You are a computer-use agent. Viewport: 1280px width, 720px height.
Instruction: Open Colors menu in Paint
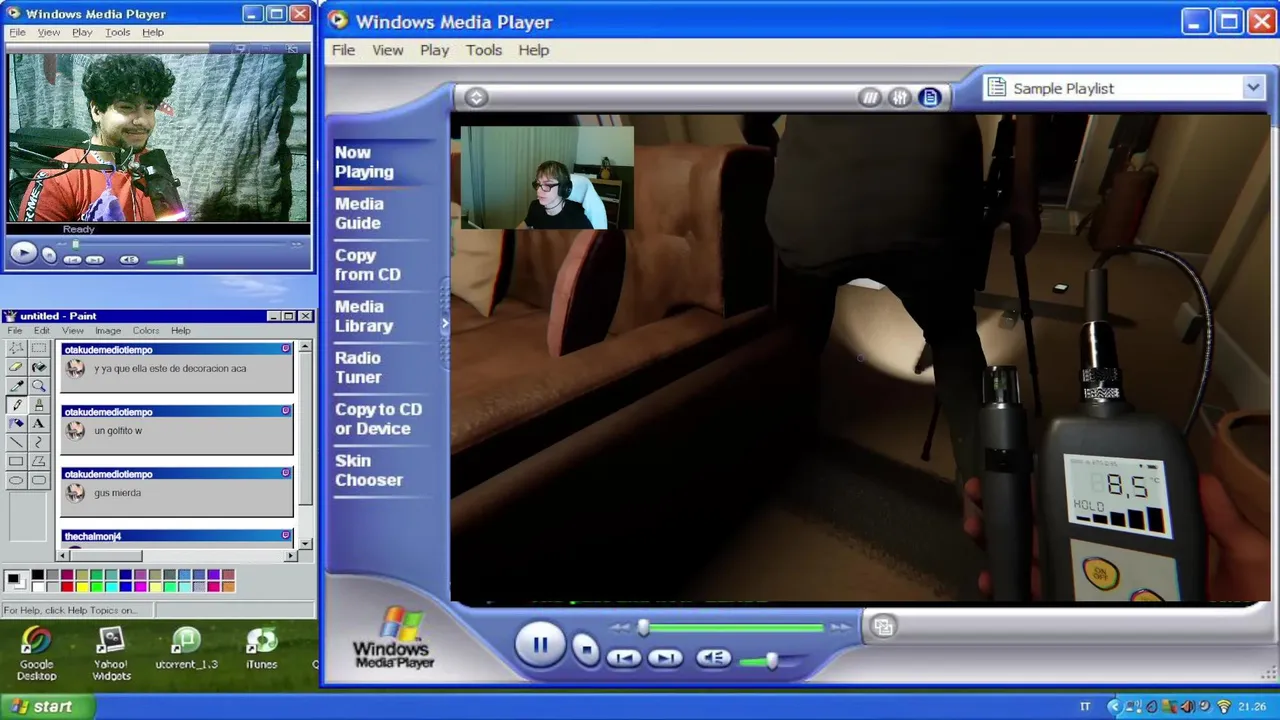click(x=146, y=330)
